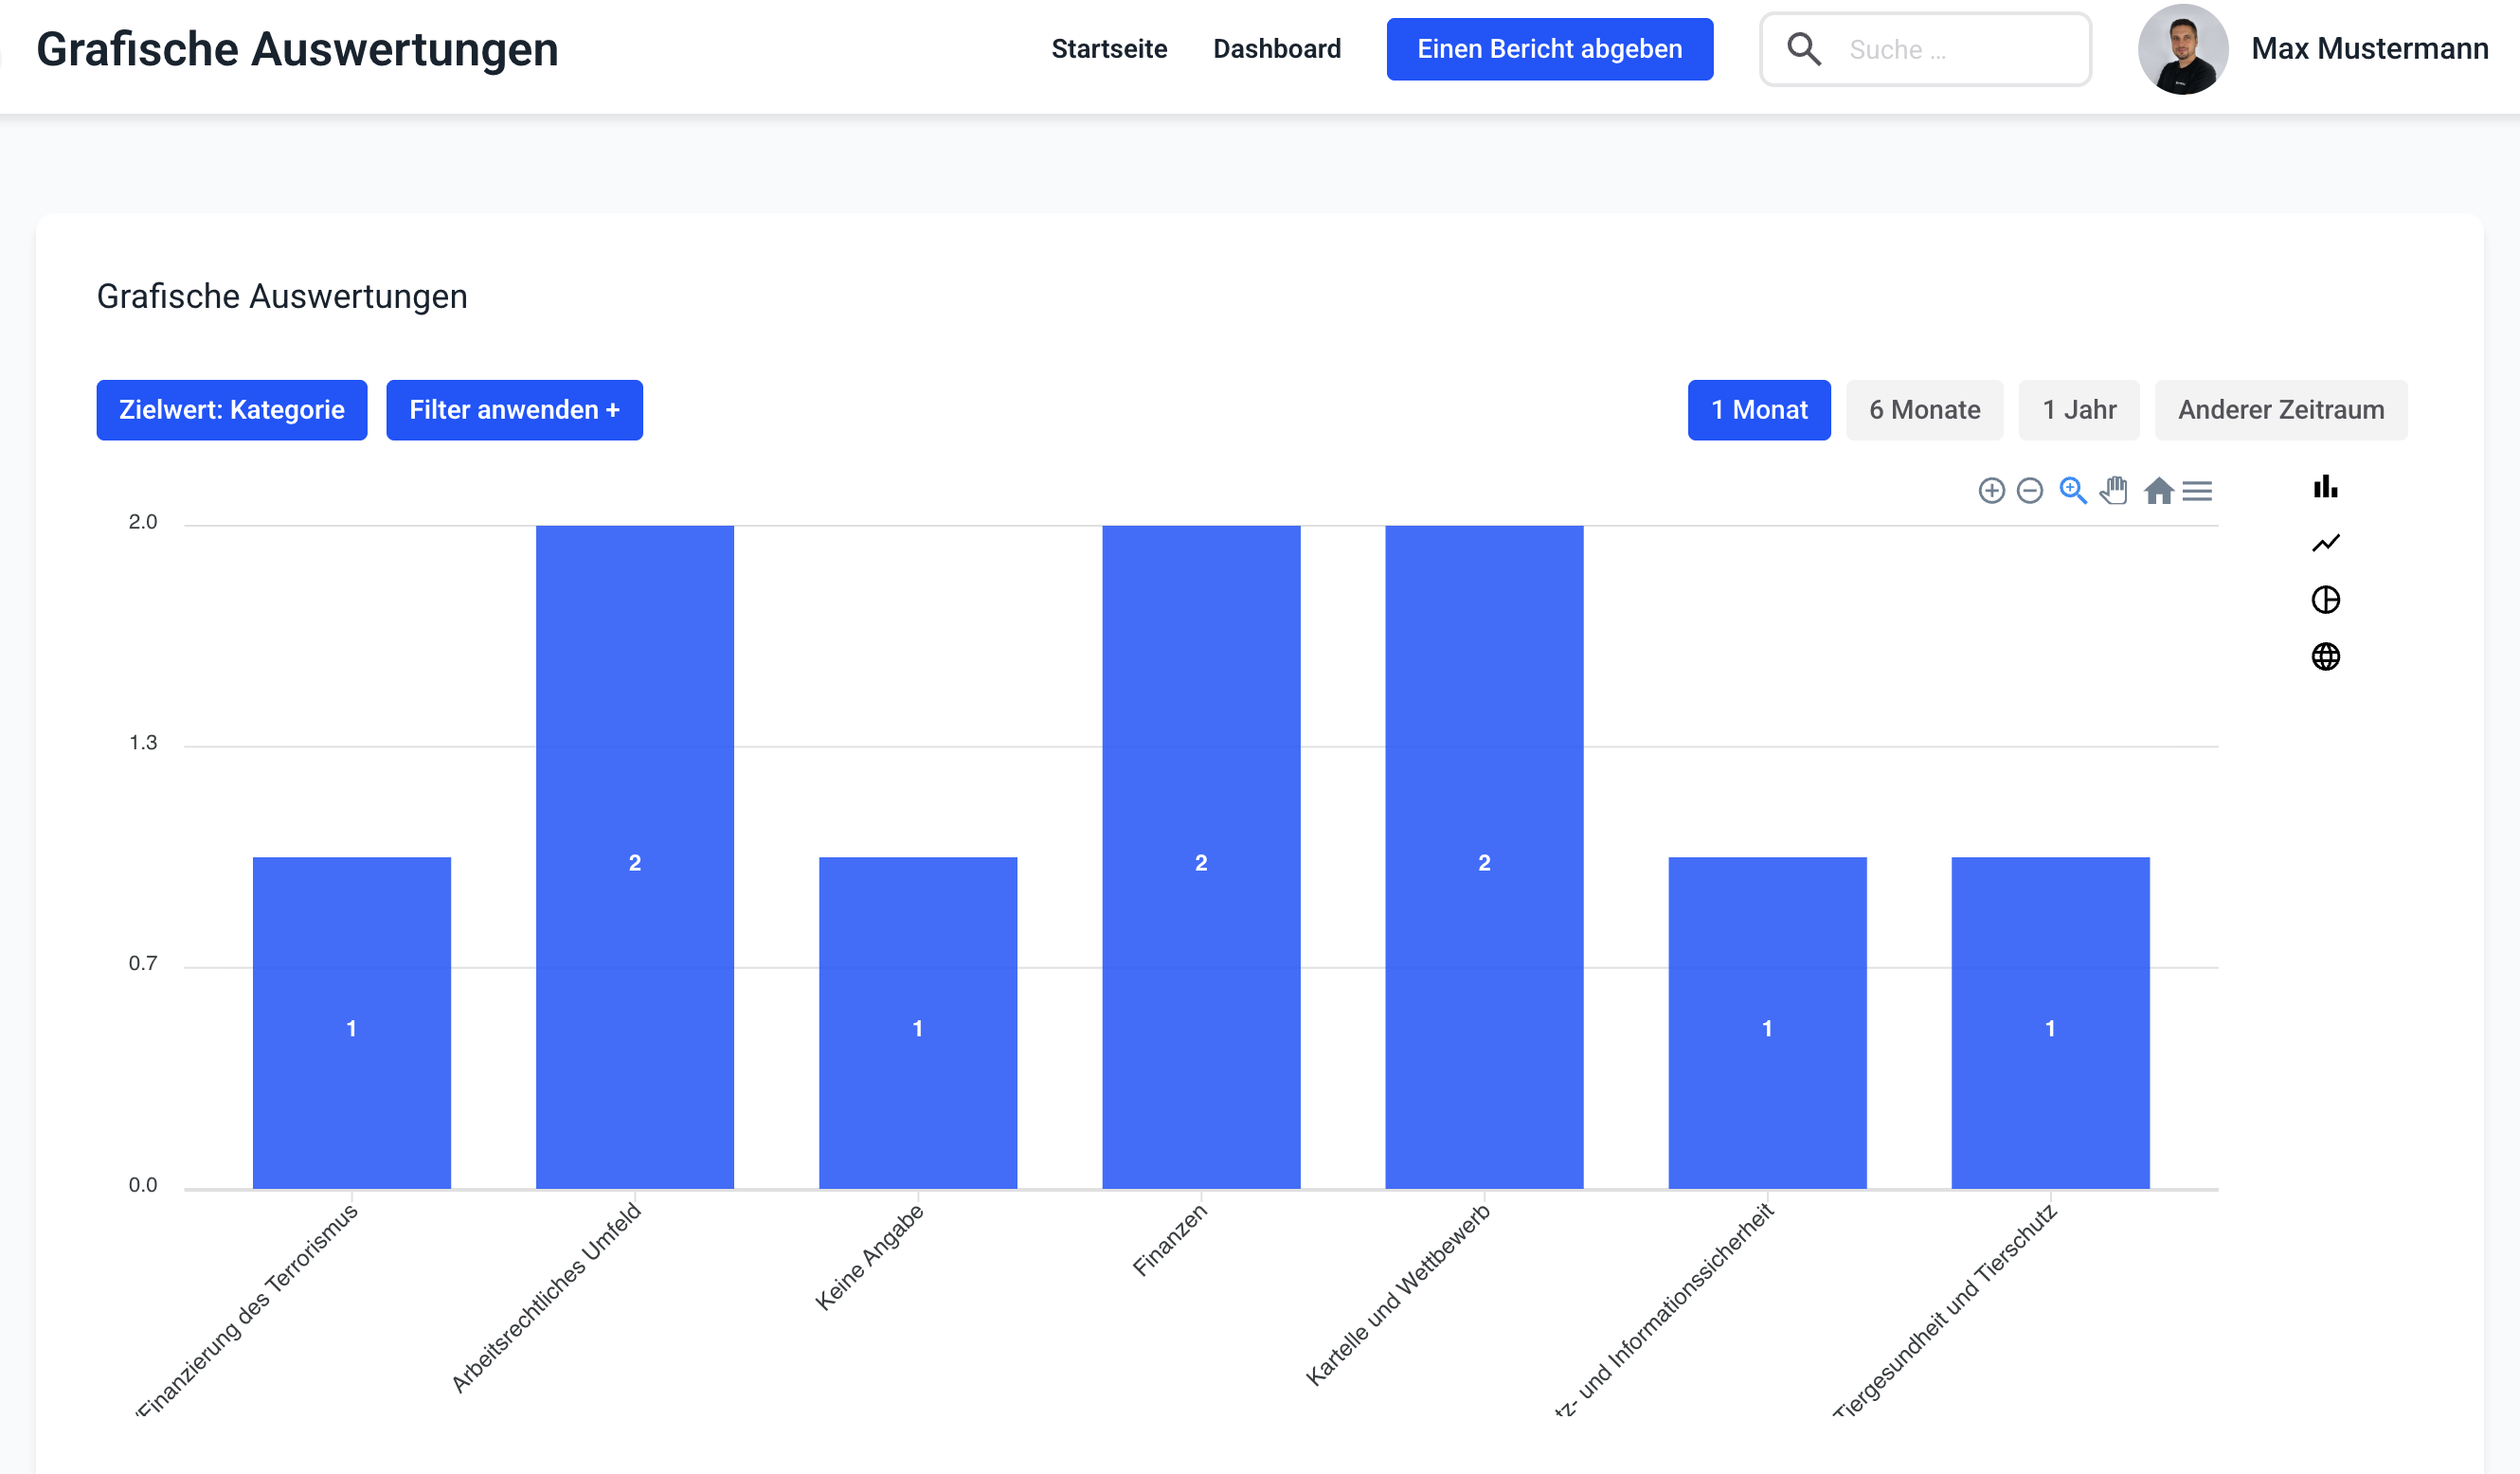
Task: Open Dashboard from top navigation
Action: (x=1276, y=49)
